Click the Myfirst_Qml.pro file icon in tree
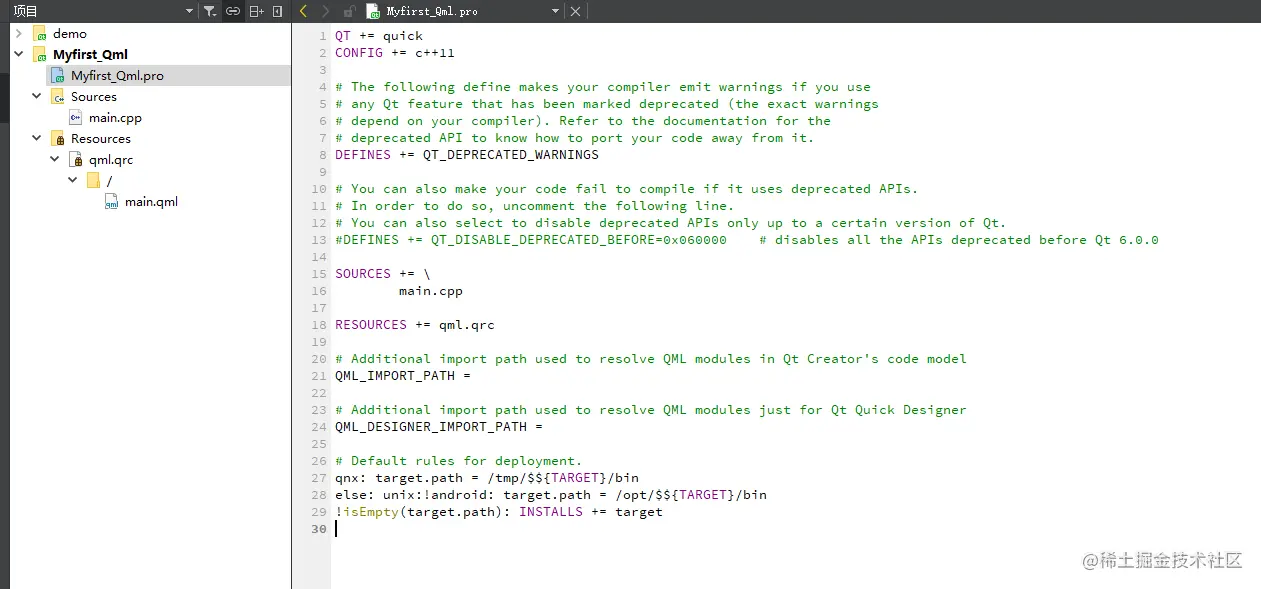The height and width of the screenshot is (589, 1261). [58, 75]
